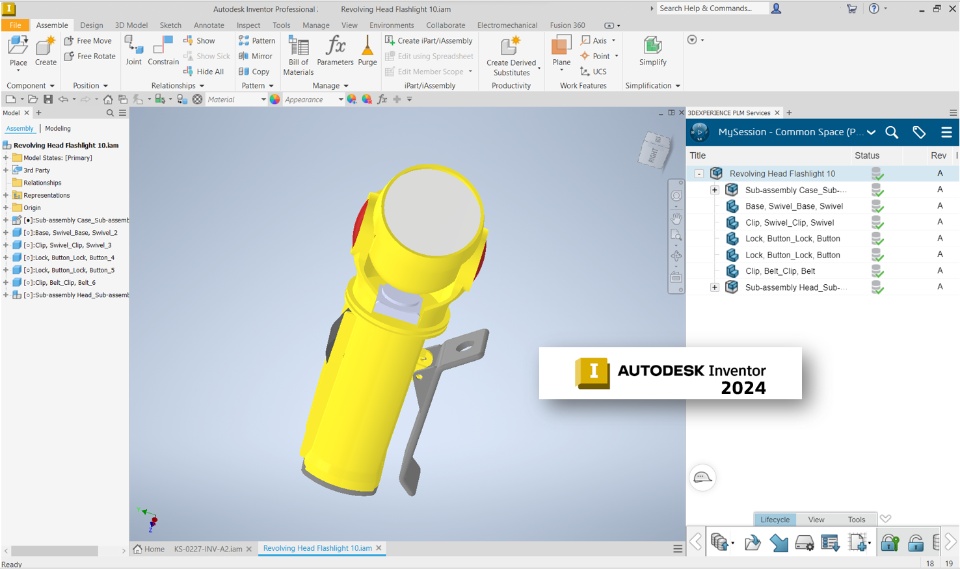Click the Show relationships tool
Screen dimensions: 960x569
pyautogui.click(x=199, y=40)
